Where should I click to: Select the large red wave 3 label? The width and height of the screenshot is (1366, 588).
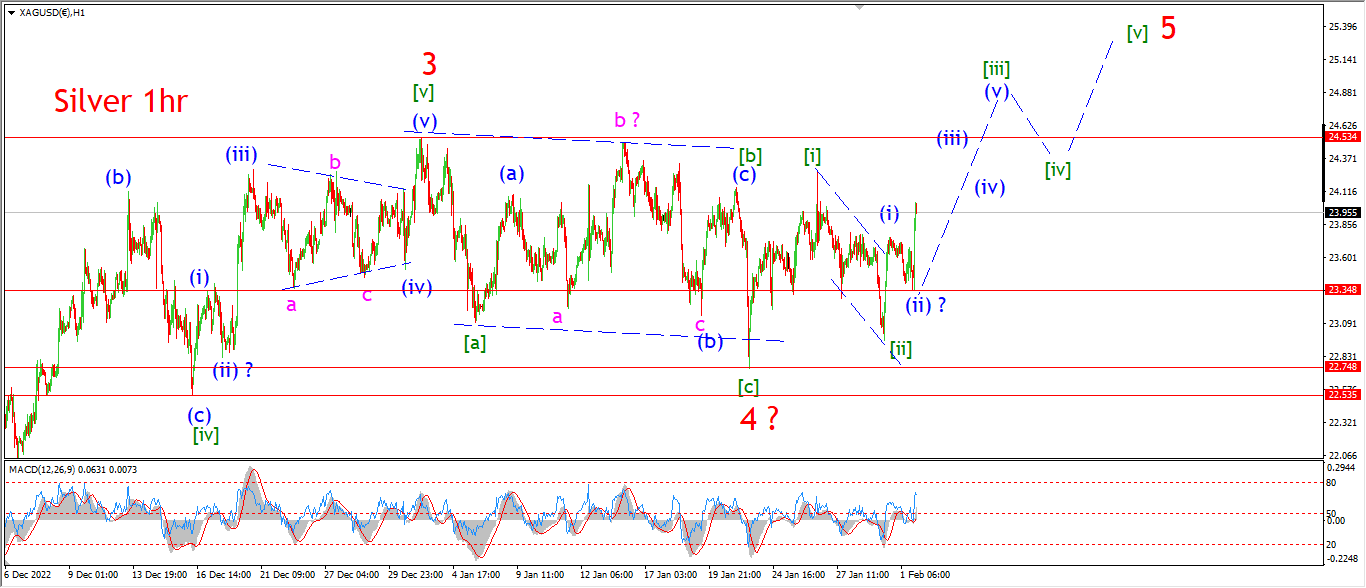click(x=429, y=65)
